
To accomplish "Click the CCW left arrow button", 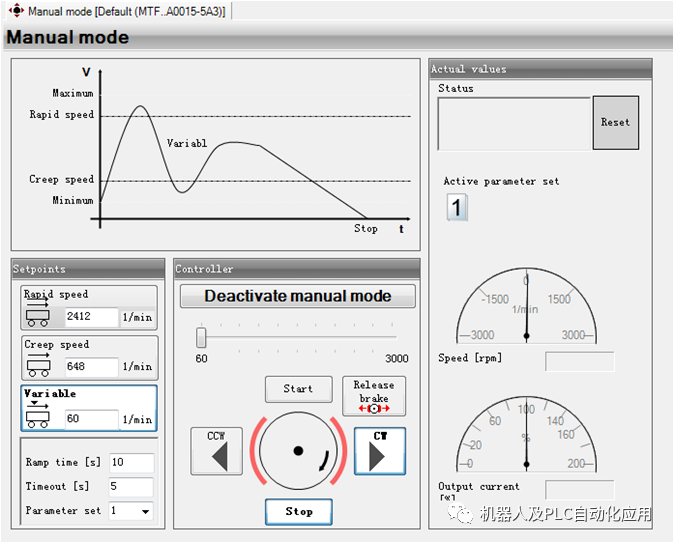I will [x=217, y=451].
